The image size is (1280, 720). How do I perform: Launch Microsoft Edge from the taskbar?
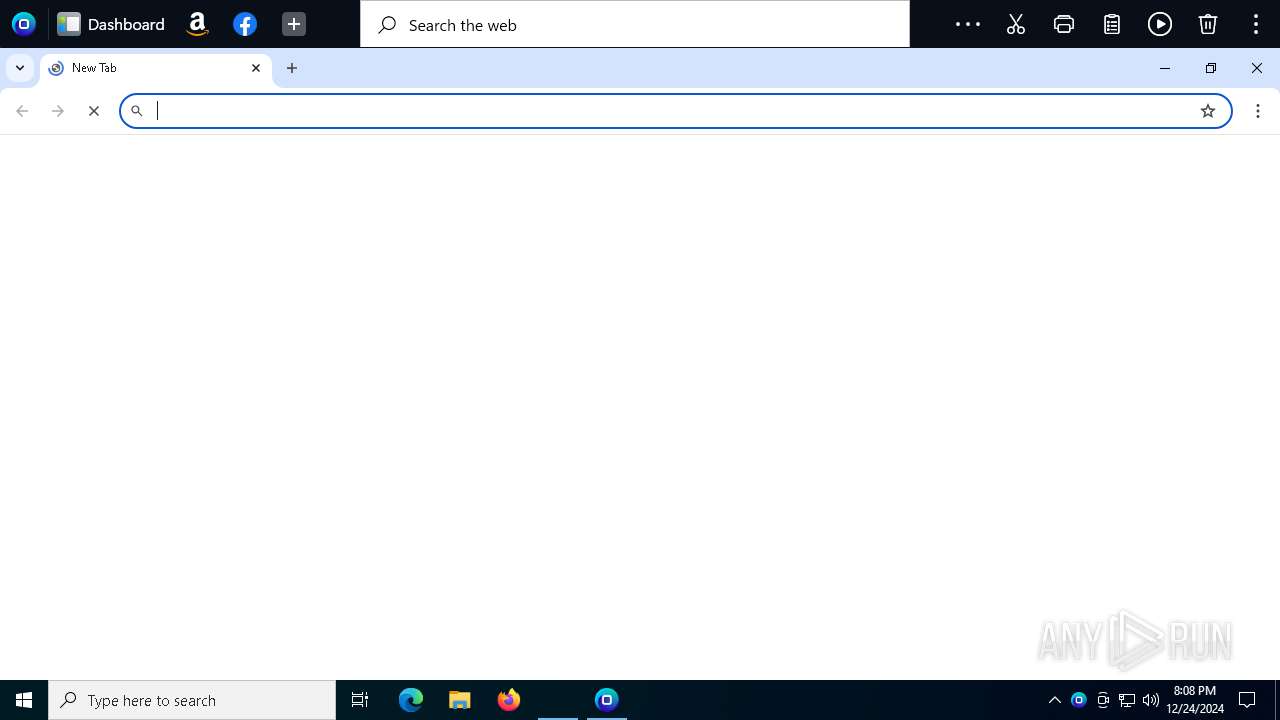click(411, 700)
